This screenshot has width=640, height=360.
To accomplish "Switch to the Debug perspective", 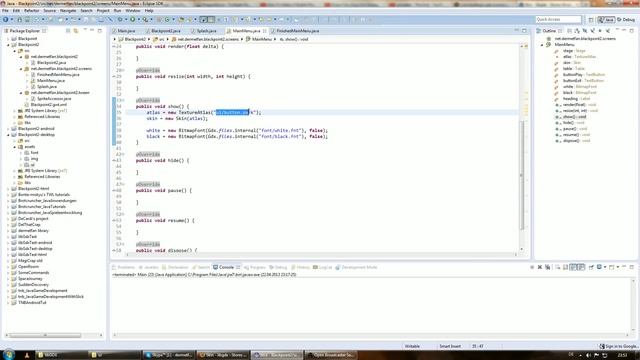I will click(x=626, y=20).
